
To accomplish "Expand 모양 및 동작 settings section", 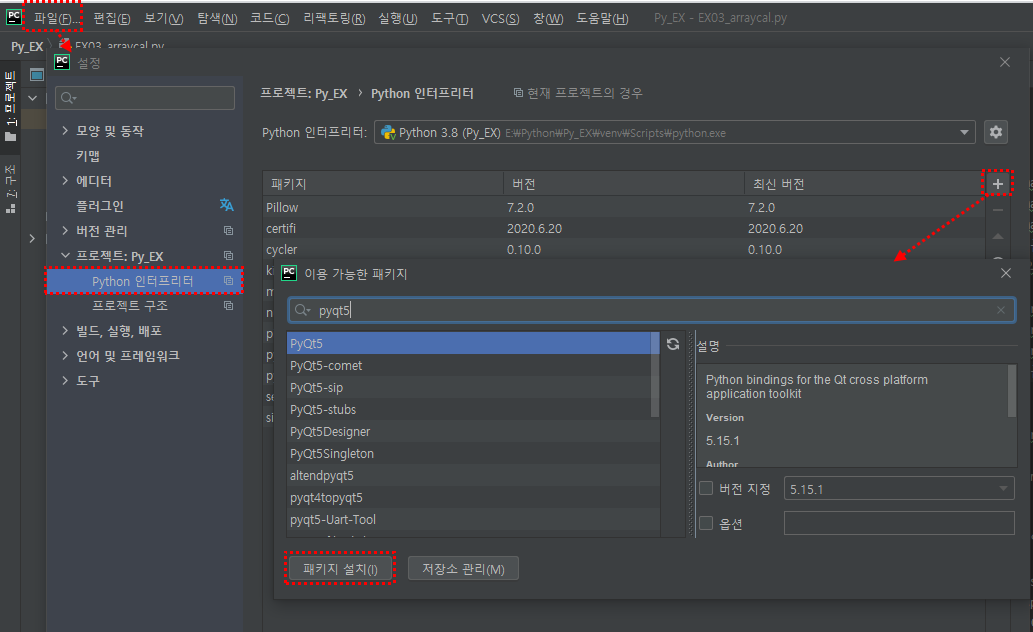I will [x=65, y=130].
